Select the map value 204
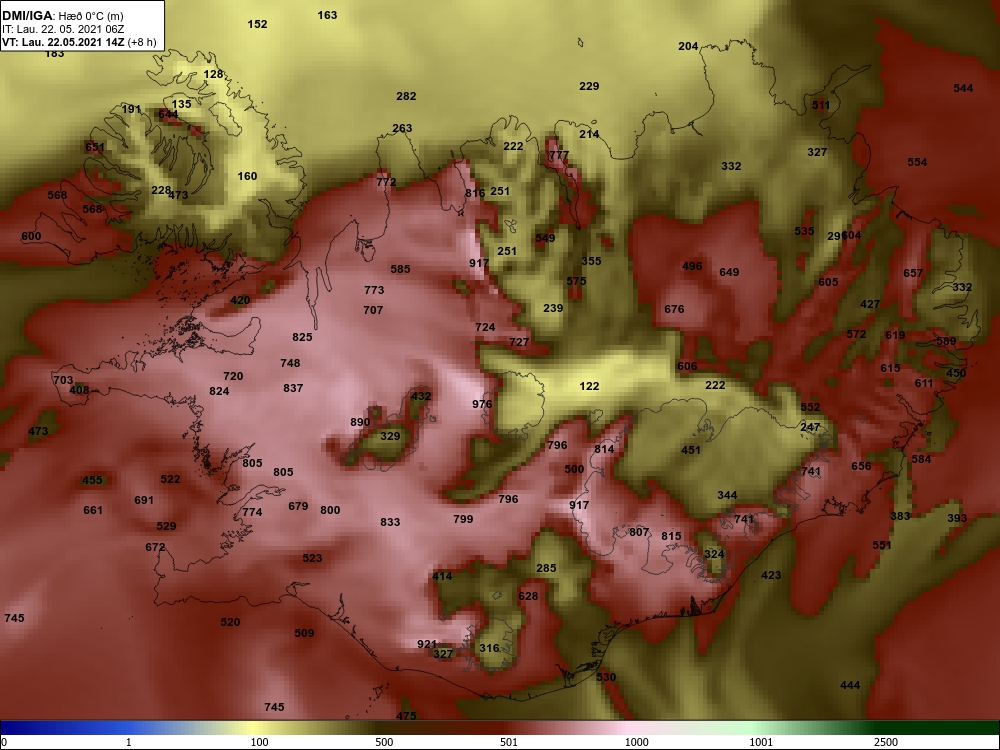Screen dimensions: 1000x750 point(688,46)
